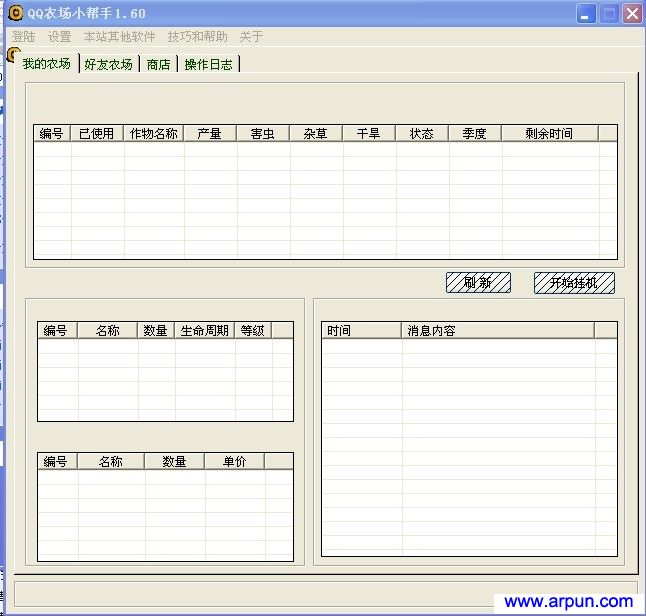The width and height of the screenshot is (646, 616).
Task: Open the 关于 menu
Action: 251,37
